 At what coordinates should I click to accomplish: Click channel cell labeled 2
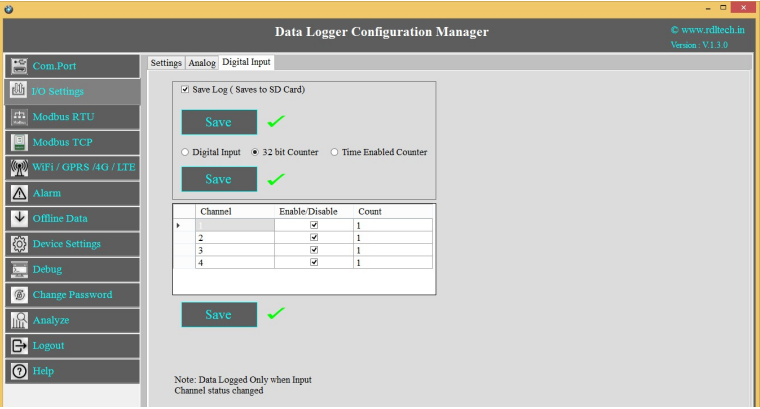point(235,237)
